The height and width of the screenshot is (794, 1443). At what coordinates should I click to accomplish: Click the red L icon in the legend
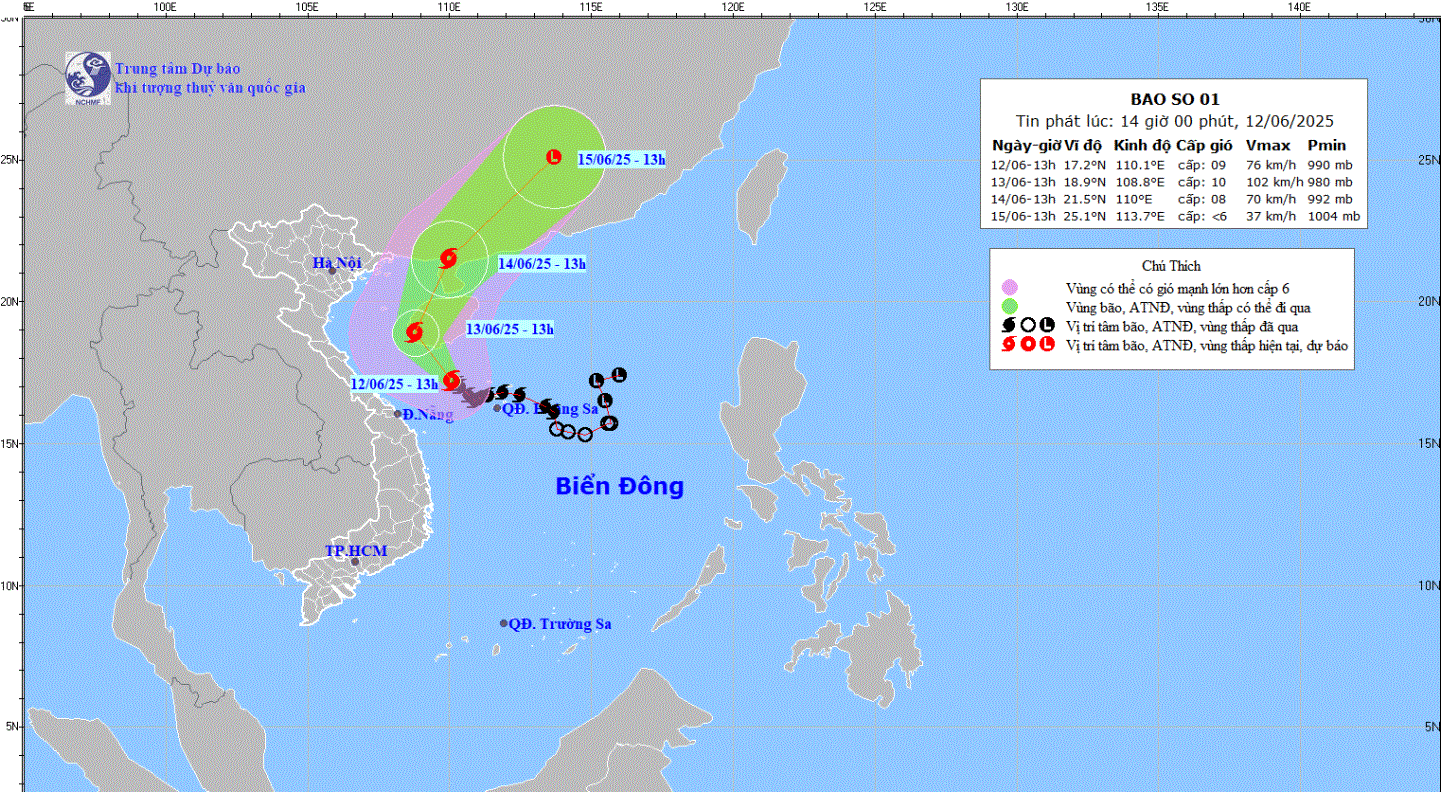click(x=1047, y=345)
